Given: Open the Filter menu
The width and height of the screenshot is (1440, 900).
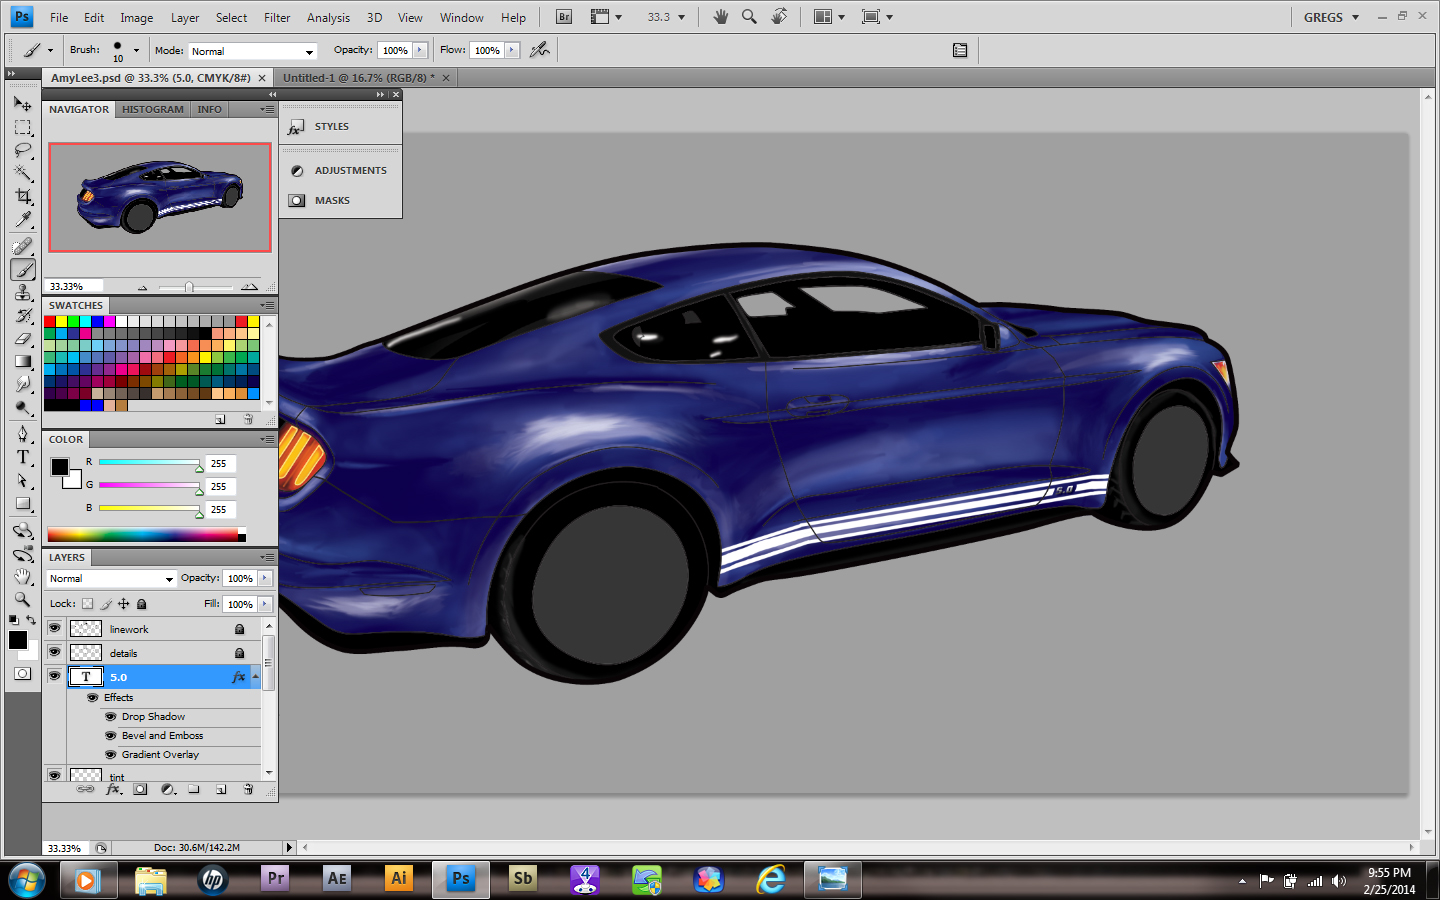Looking at the screenshot, I should 277,18.
